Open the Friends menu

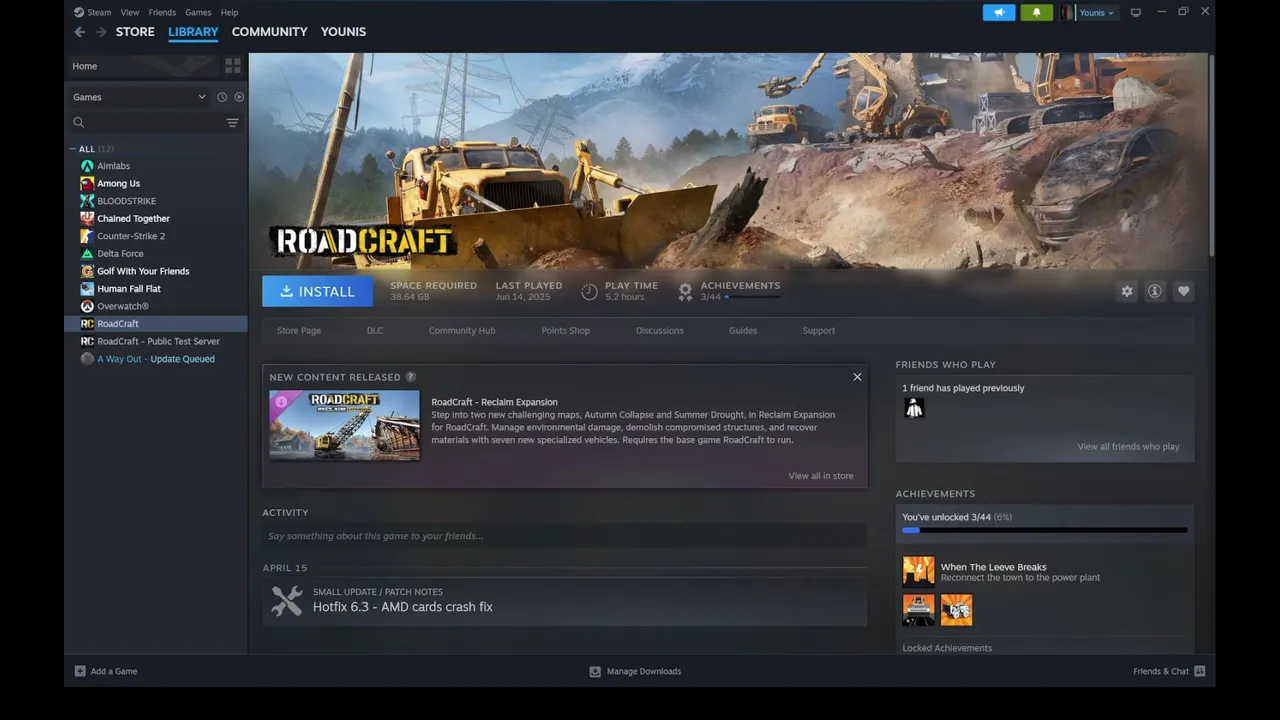tap(162, 13)
